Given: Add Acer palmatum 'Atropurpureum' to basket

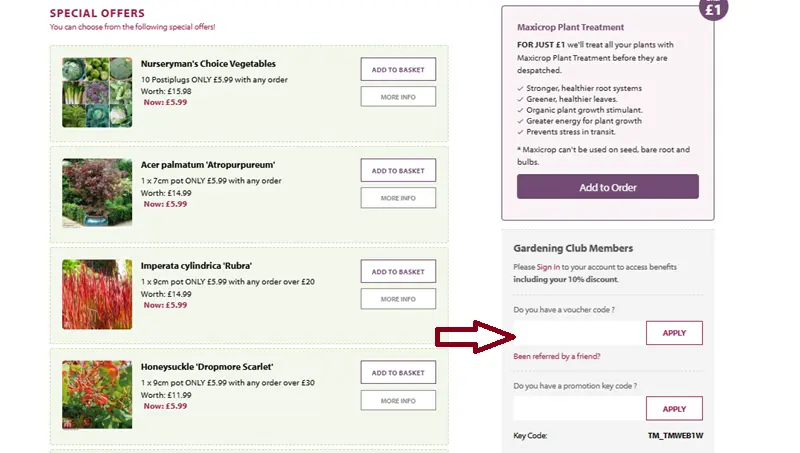Looking at the screenshot, I should tap(398, 171).
